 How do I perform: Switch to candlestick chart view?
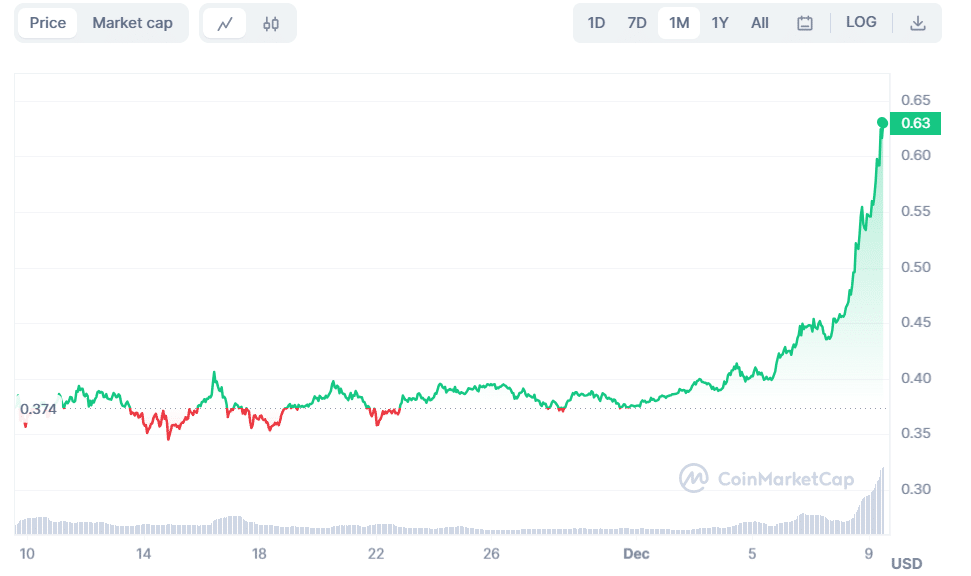tap(271, 23)
